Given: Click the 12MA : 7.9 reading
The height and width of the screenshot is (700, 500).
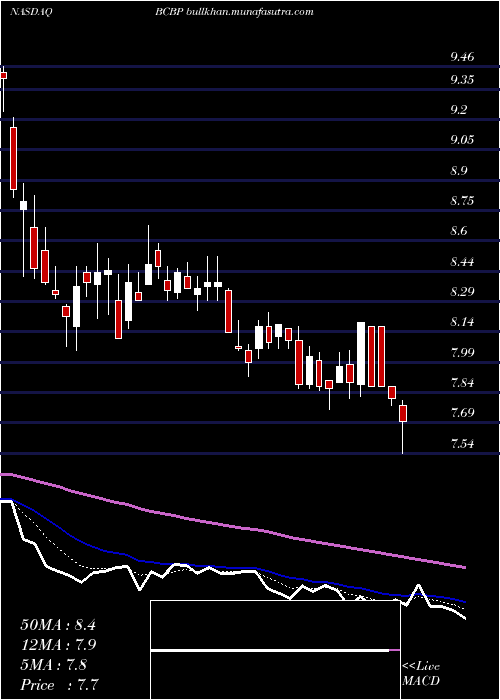Looking at the screenshot, I should pos(58,645).
